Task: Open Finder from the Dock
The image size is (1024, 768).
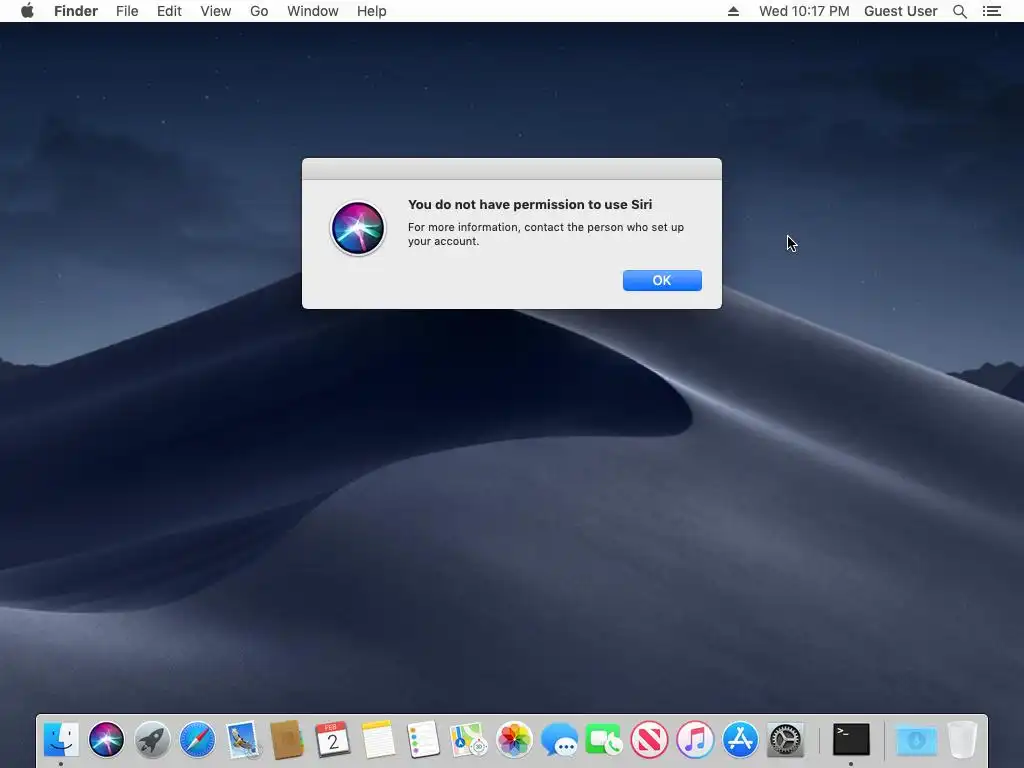Action: [x=61, y=740]
